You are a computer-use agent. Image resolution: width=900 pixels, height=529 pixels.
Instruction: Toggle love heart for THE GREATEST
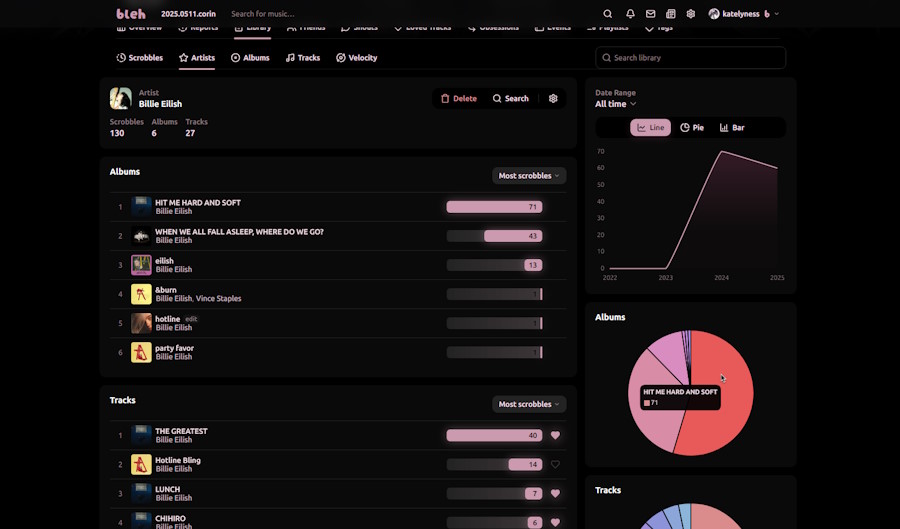556,436
